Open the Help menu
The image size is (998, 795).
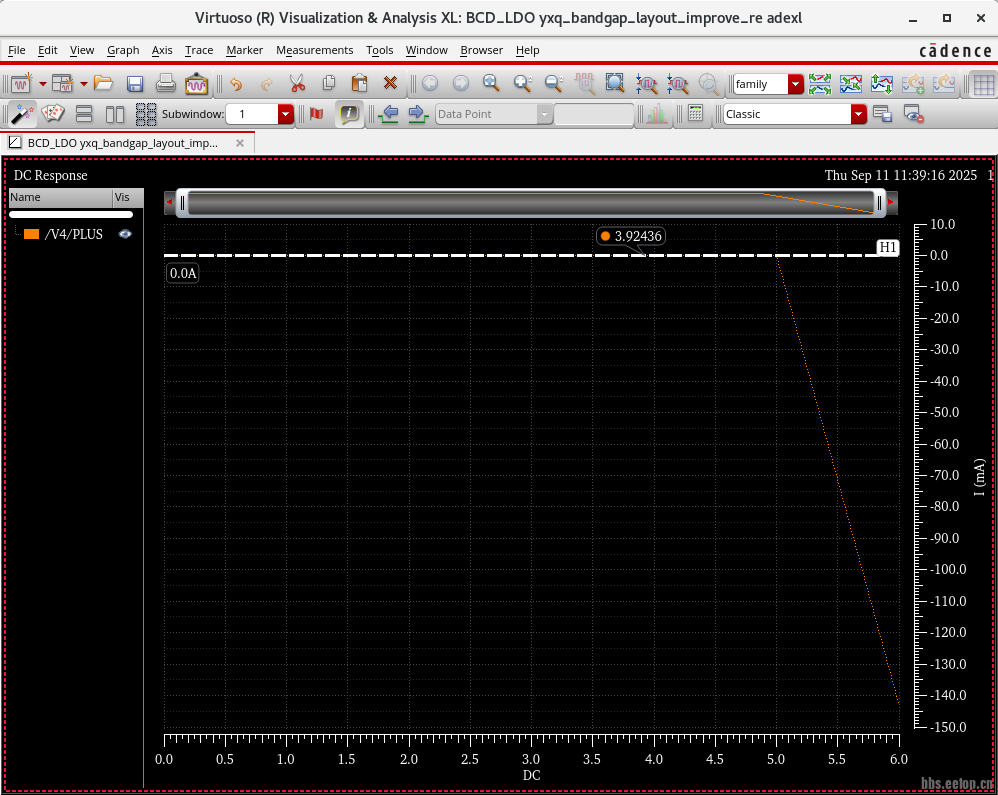pyautogui.click(x=528, y=50)
